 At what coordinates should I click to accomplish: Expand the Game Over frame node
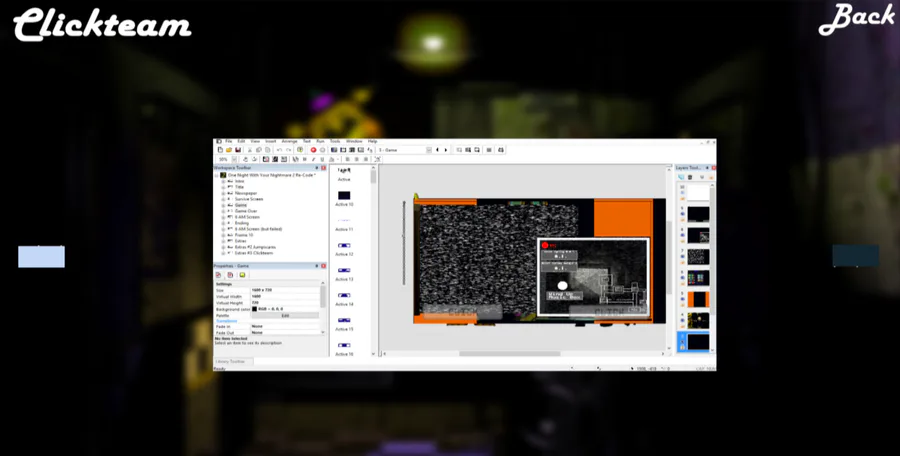tap(223, 211)
